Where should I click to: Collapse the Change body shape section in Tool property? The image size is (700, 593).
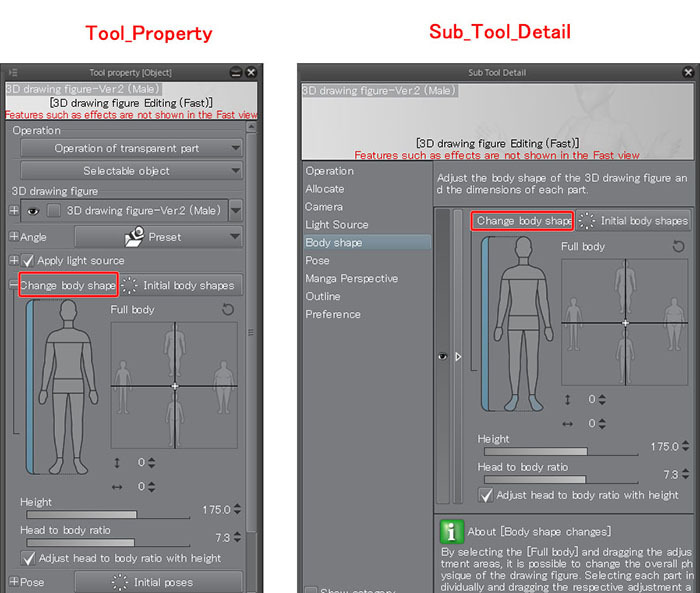(x=14, y=284)
